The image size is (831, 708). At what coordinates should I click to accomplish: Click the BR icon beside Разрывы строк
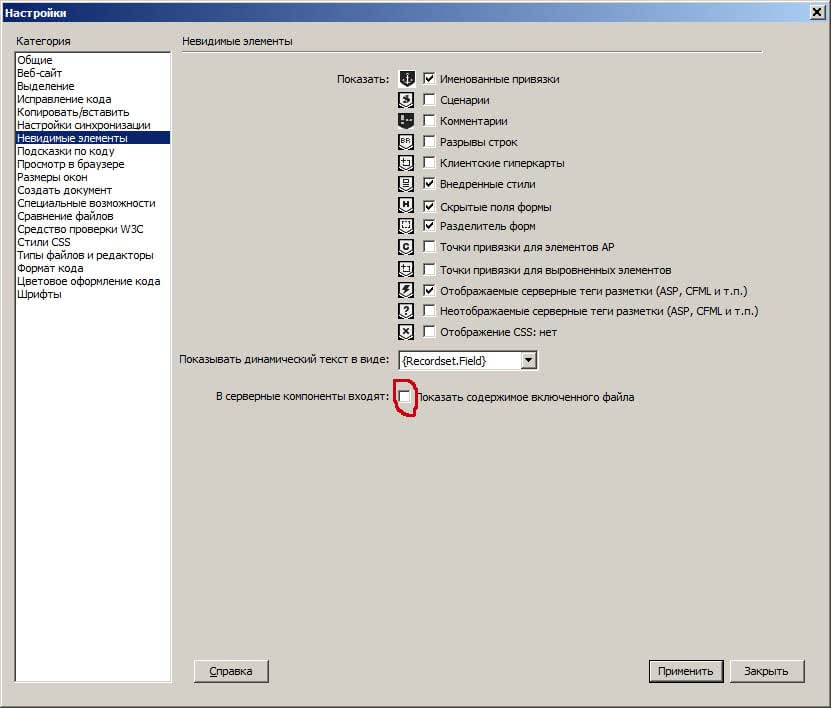click(x=406, y=141)
